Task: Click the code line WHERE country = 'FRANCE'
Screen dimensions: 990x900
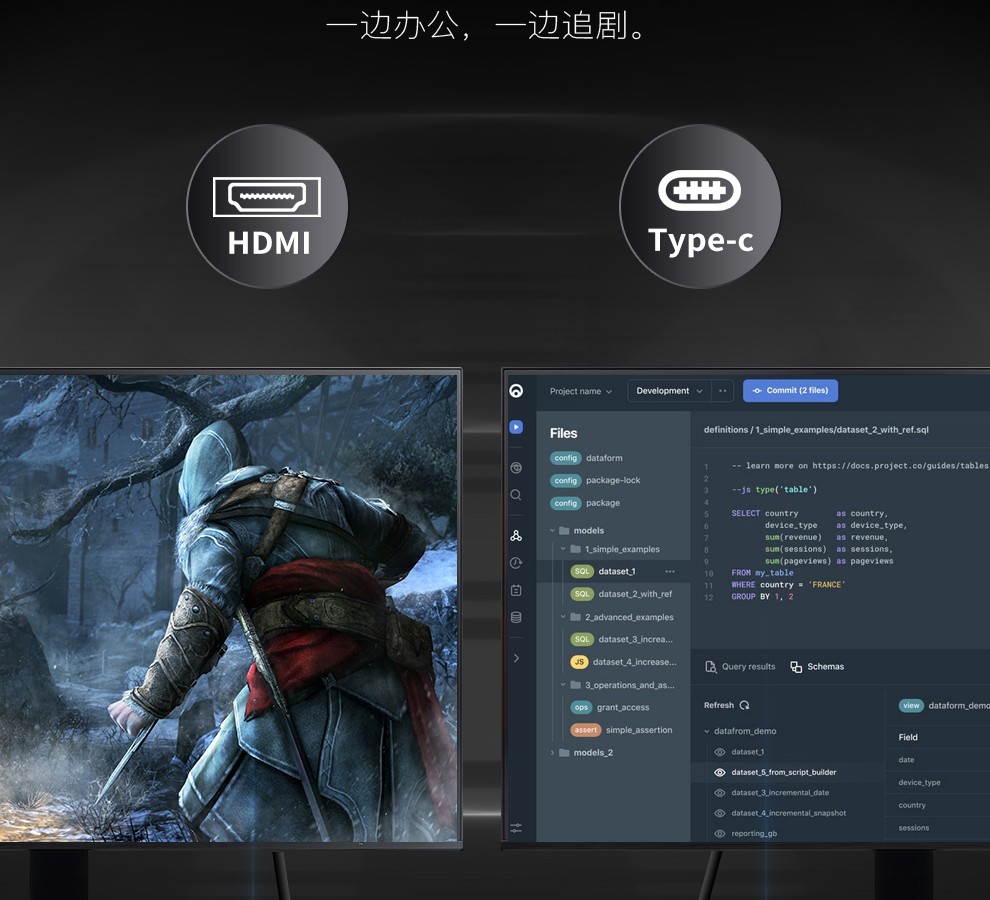Action: tap(787, 585)
